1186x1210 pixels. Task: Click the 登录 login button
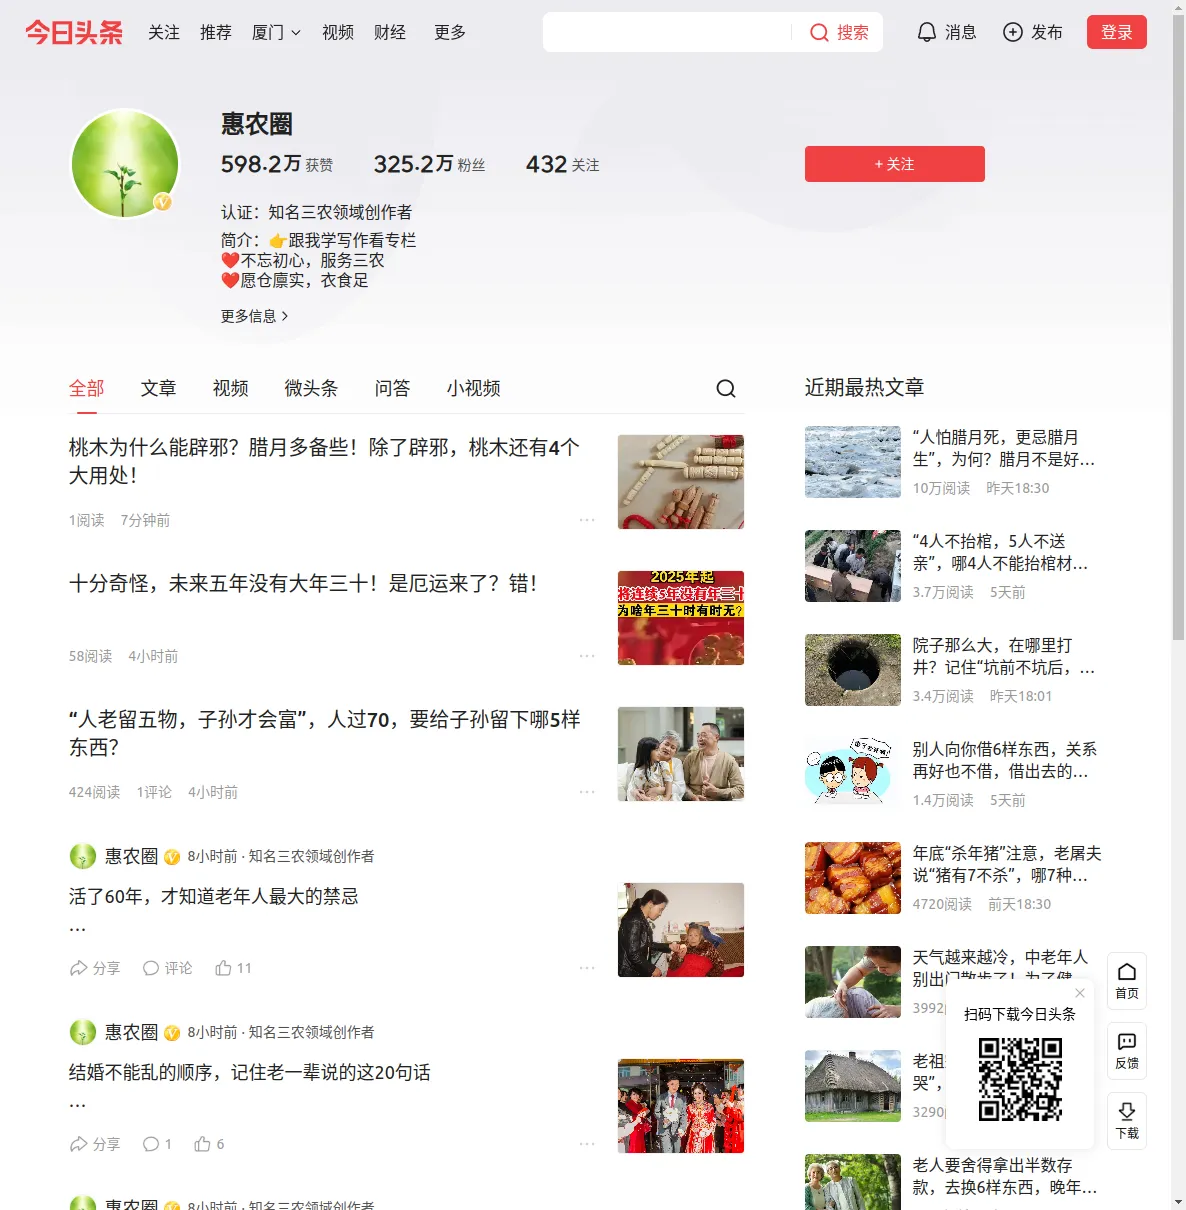[1117, 32]
